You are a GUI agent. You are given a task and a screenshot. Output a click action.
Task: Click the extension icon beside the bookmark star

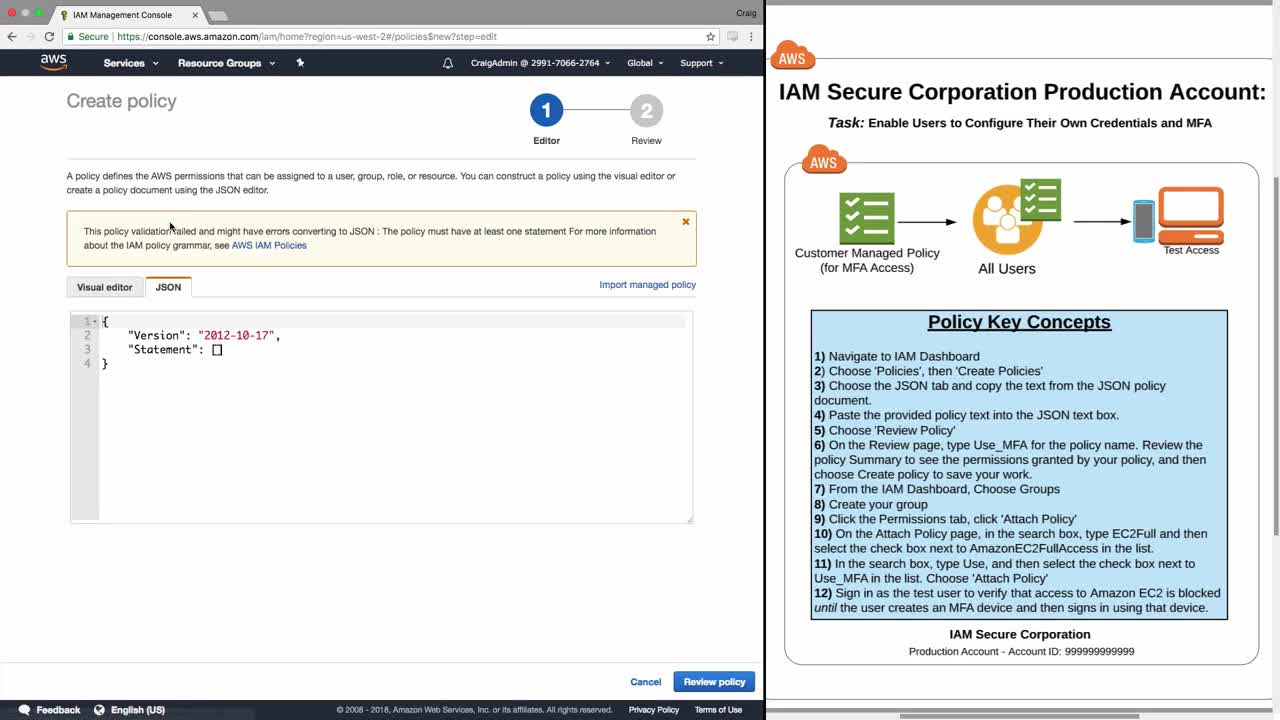point(733,36)
